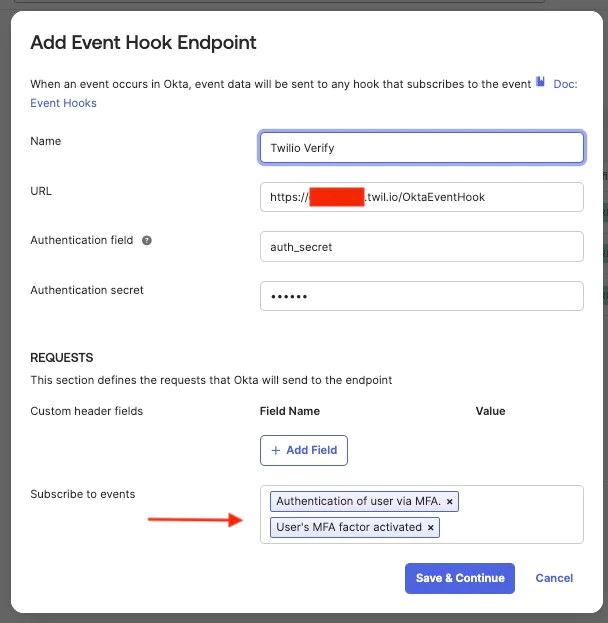Remove the 'User's MFA factor activated' event tag
The image size is (608, 623).
click(x=431, y=527)
